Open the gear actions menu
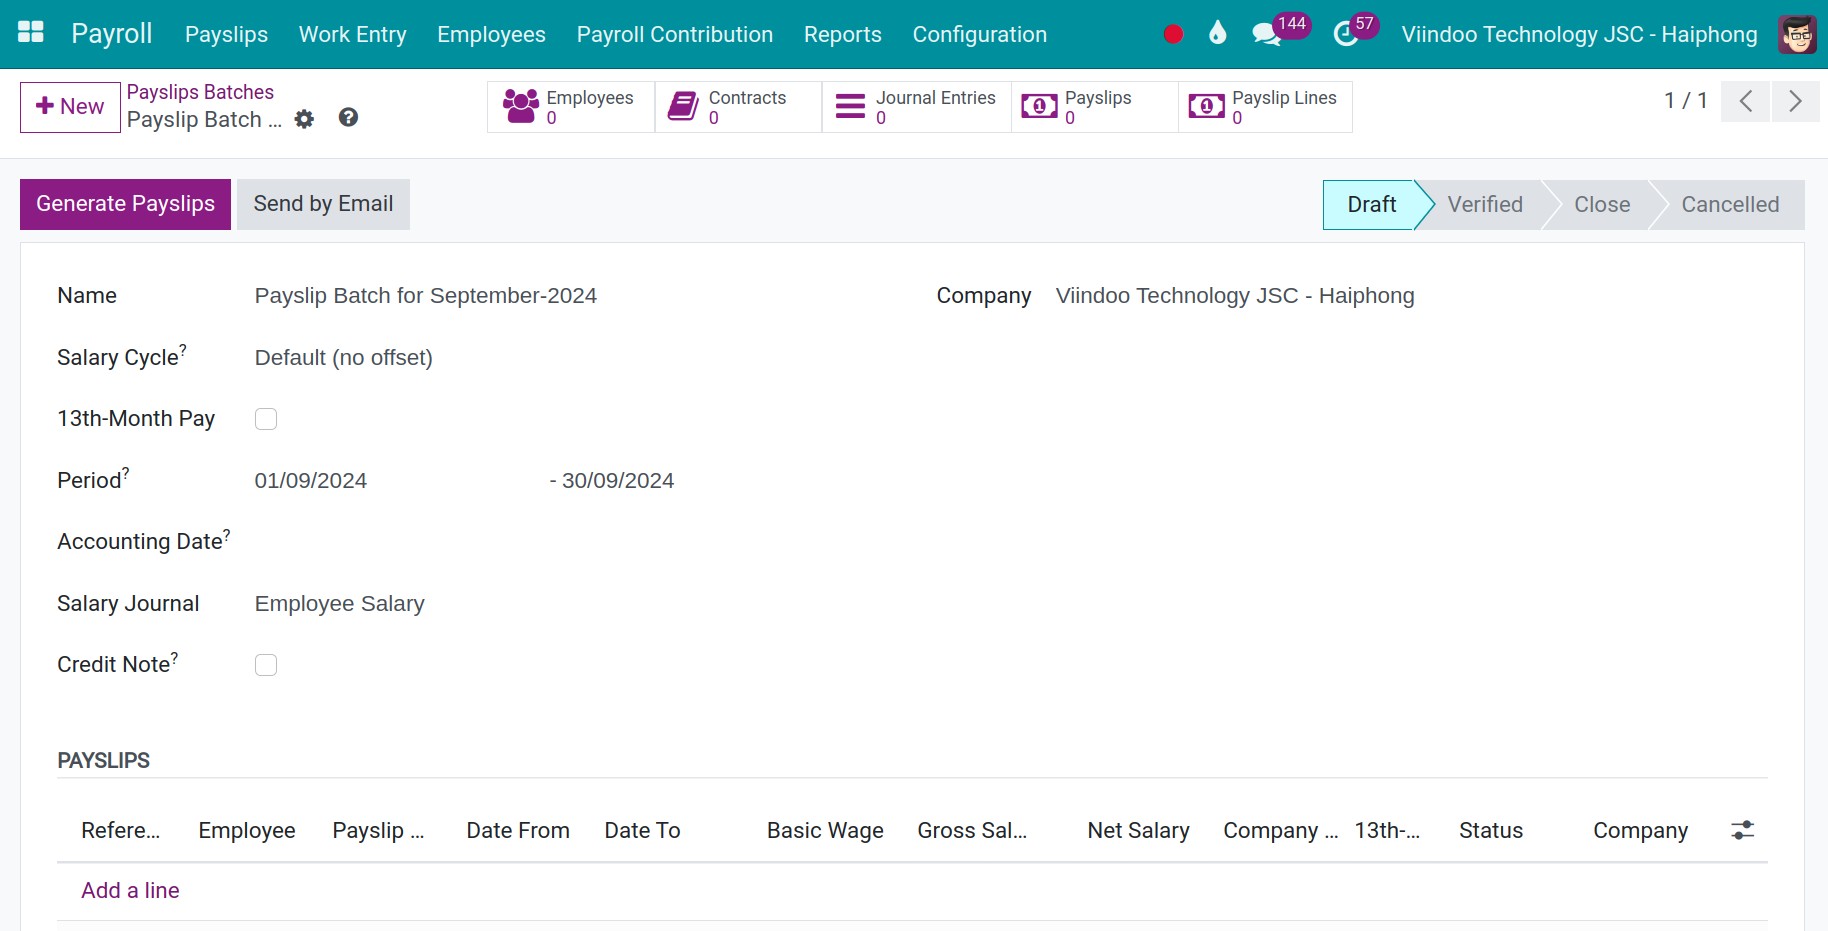 [x=304, y=119]
